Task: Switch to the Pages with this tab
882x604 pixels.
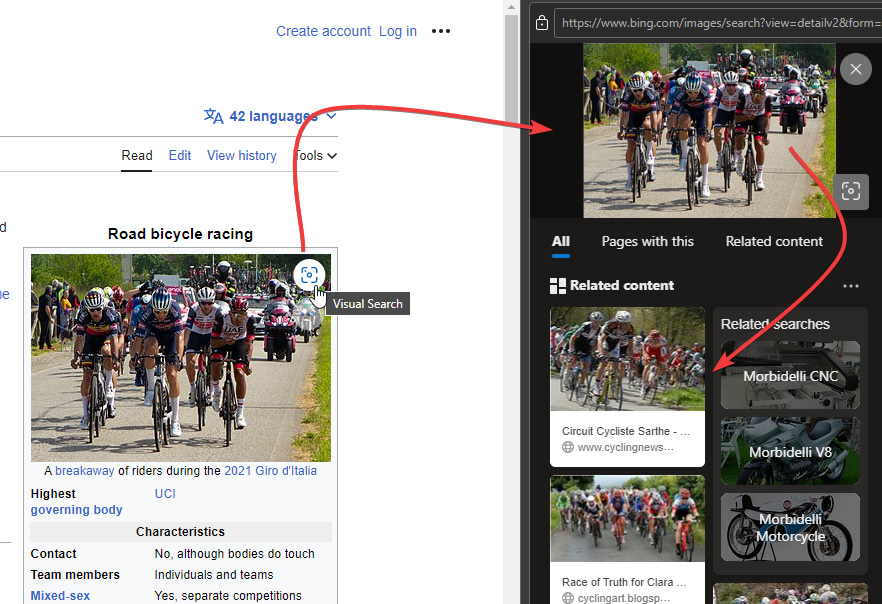Action: 648,241
